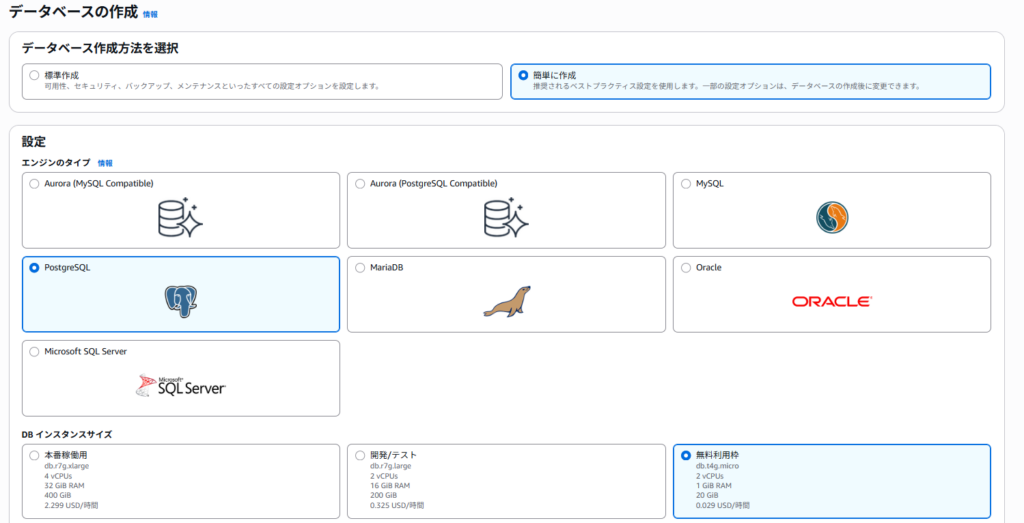Pick the 開発/テスト instance size radio

[x=360, y=455]
